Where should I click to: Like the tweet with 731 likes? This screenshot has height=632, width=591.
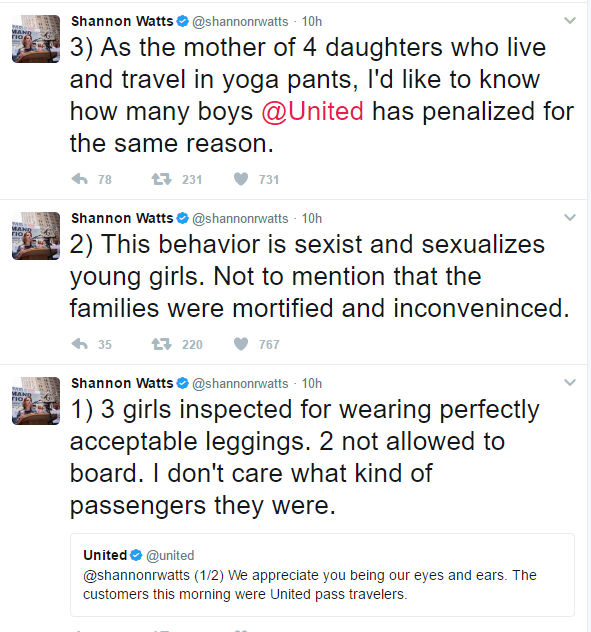[x=241, y=179]
